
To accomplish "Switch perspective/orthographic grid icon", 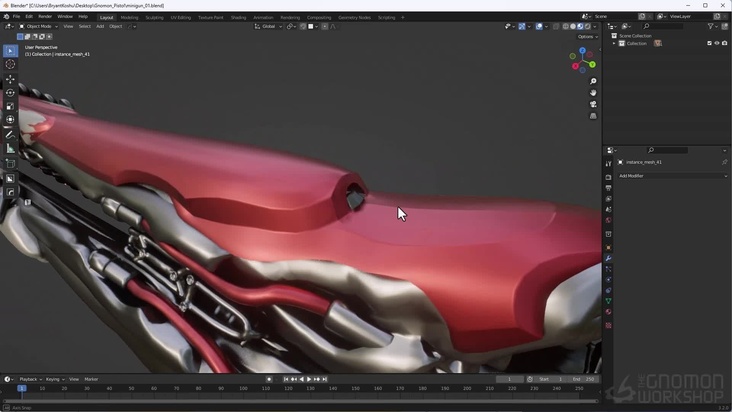I will (x=593, y=116).
